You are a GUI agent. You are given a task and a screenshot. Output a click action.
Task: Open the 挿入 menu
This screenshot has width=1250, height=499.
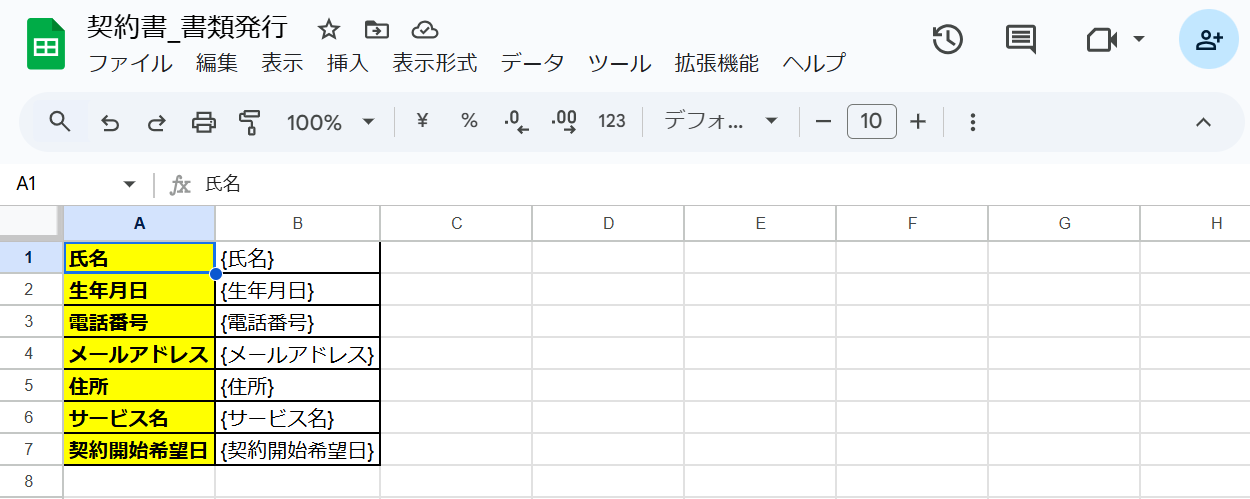[348, 64]
